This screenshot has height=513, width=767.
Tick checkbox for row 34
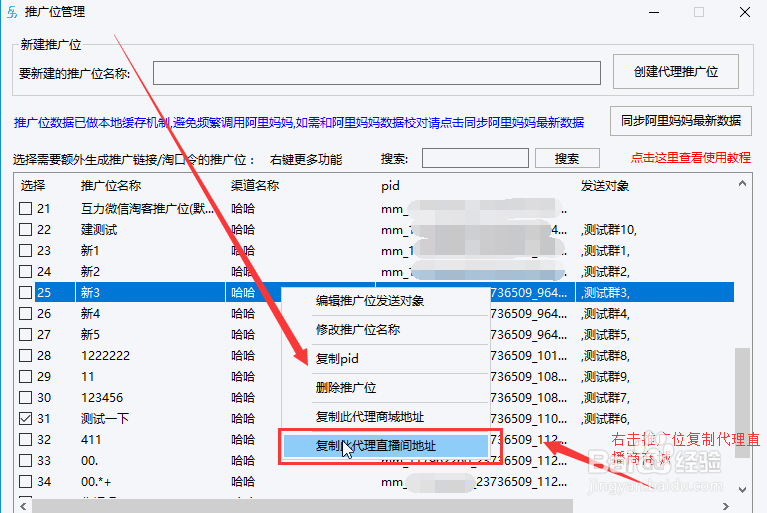25,482
